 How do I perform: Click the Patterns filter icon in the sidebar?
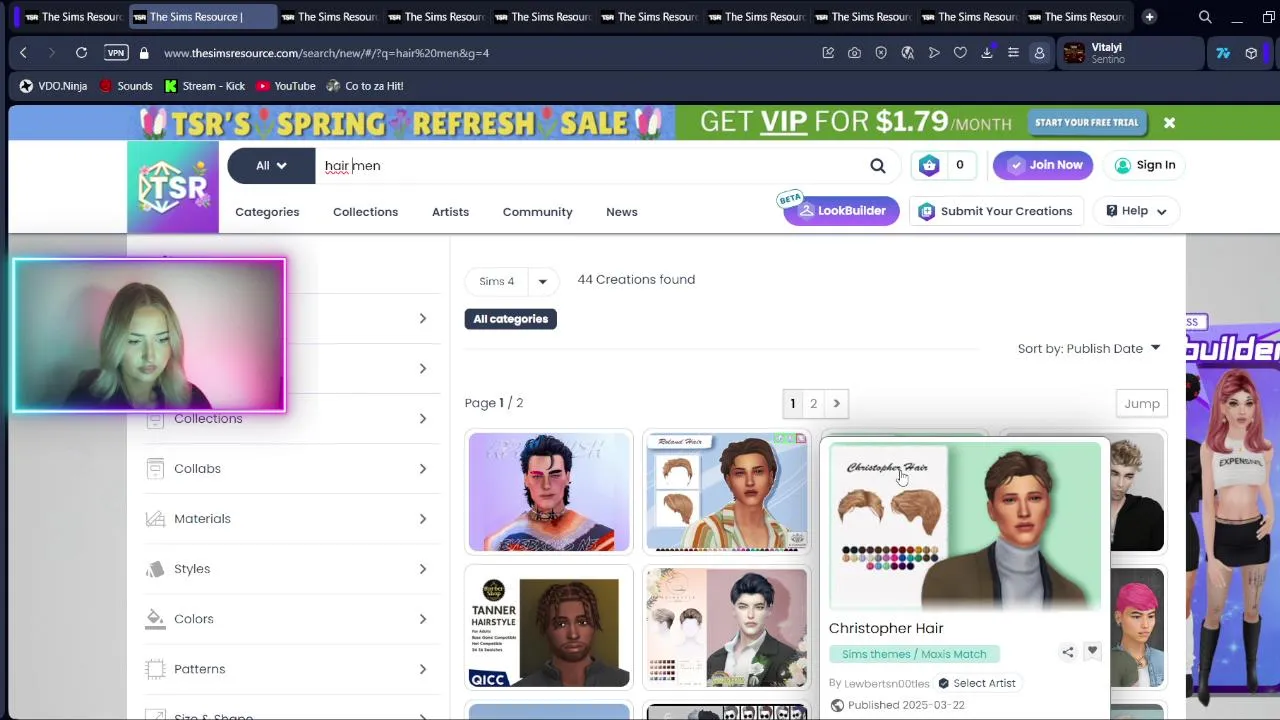click(155, 669)
